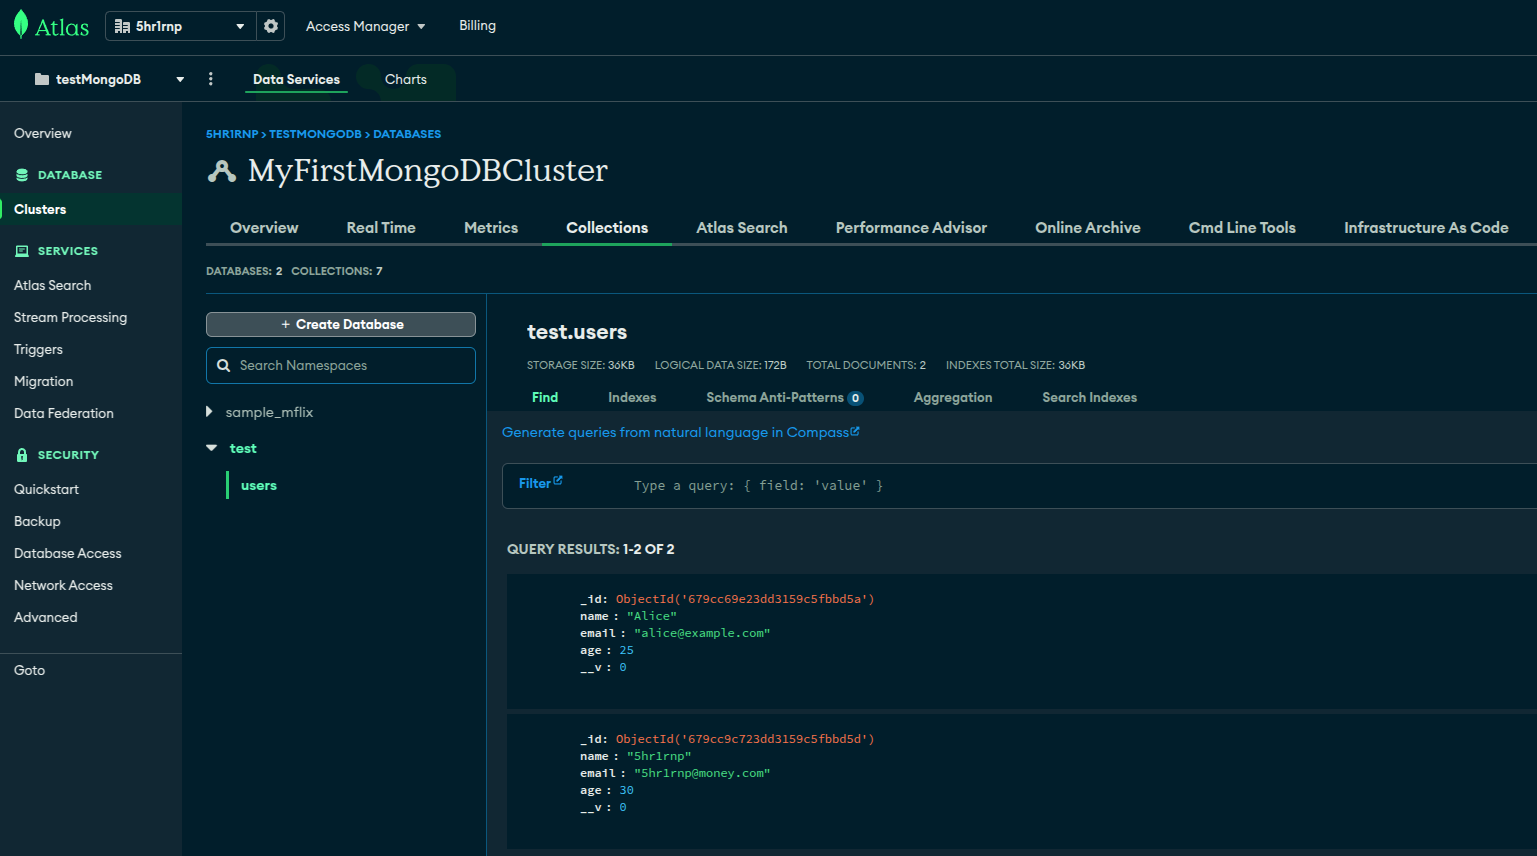Open the Online Archive tab

tap(1088, 228)
